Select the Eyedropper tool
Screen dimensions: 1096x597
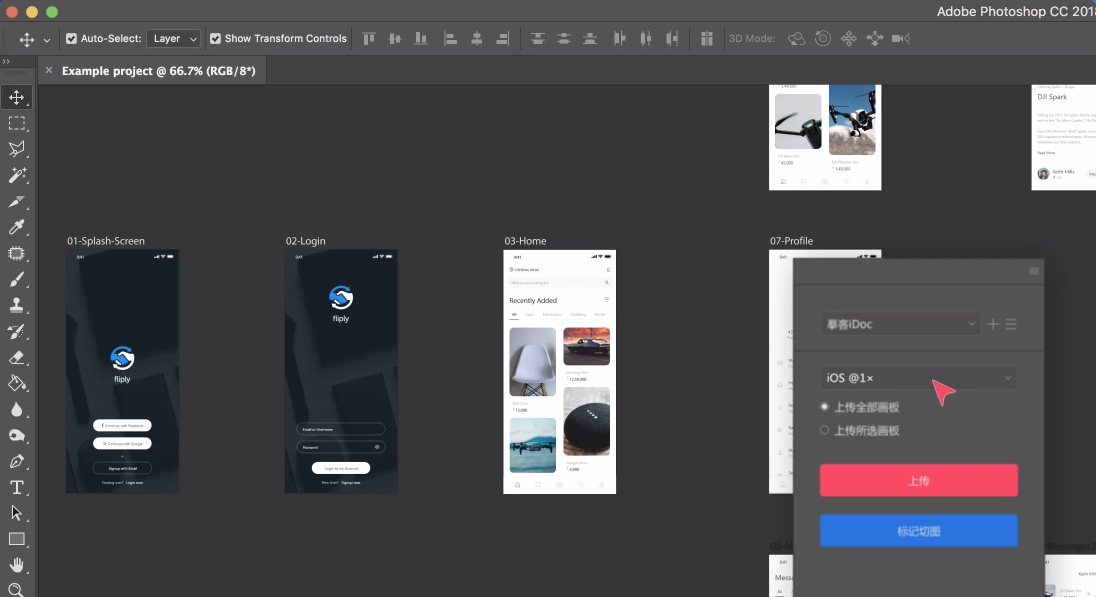(16, 227)
